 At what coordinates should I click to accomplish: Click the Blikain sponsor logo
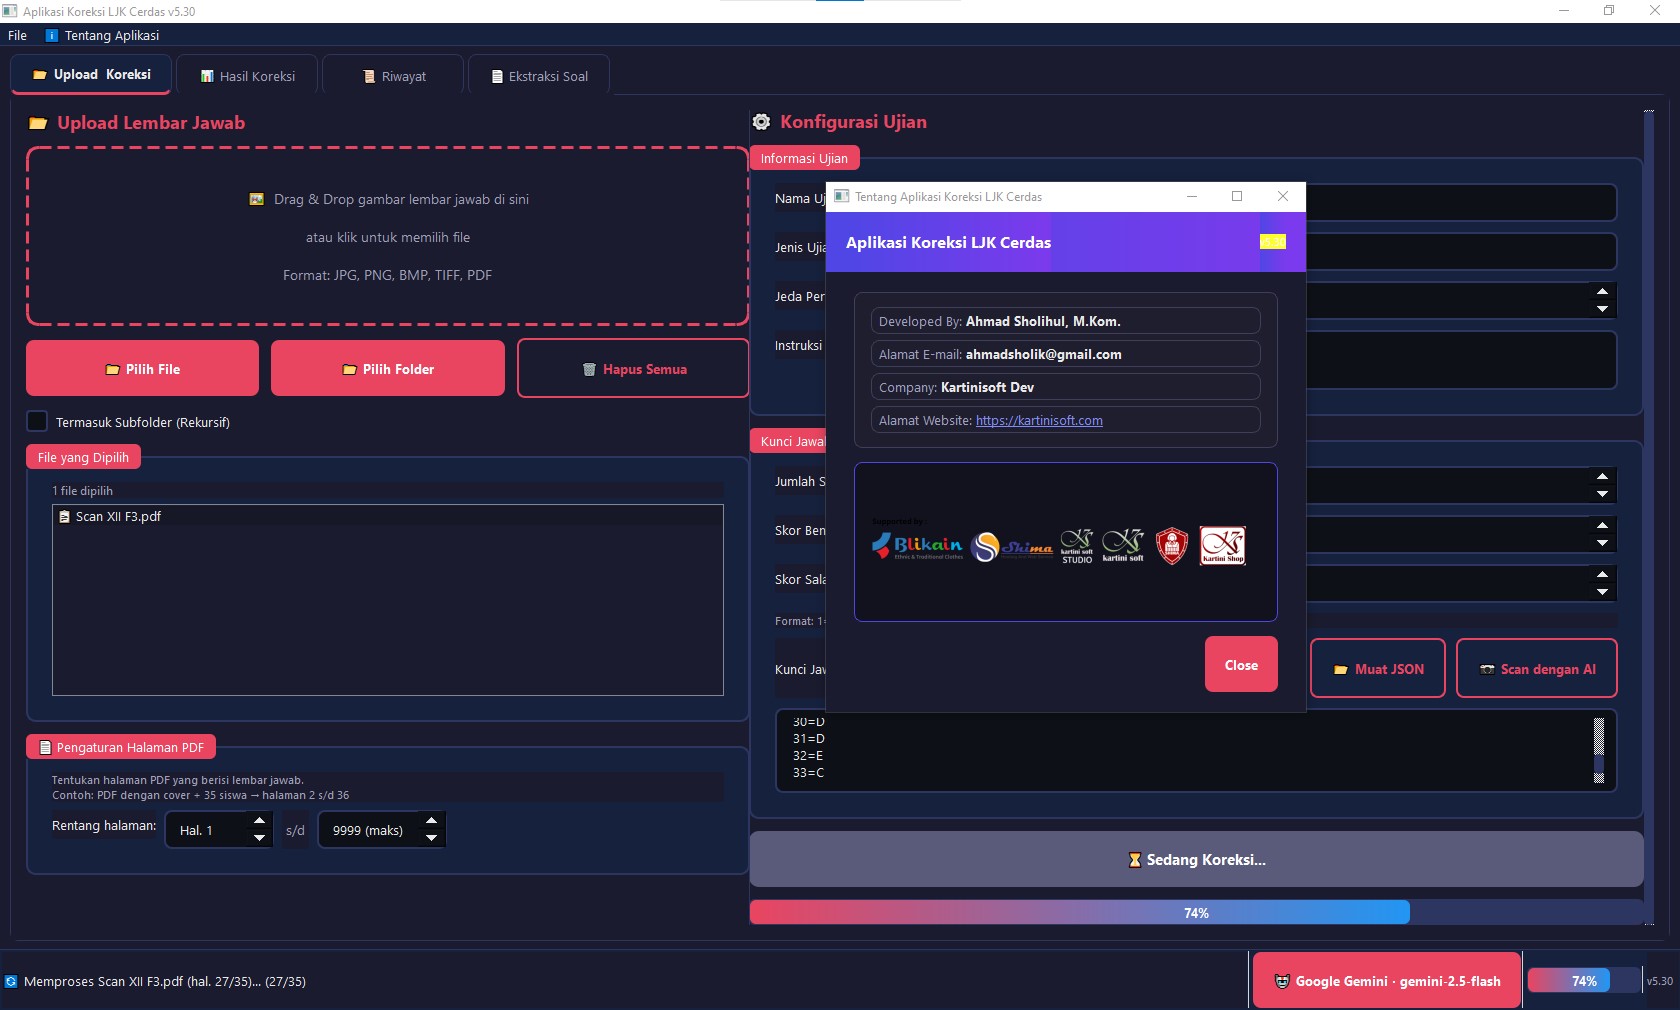point(916,546)
